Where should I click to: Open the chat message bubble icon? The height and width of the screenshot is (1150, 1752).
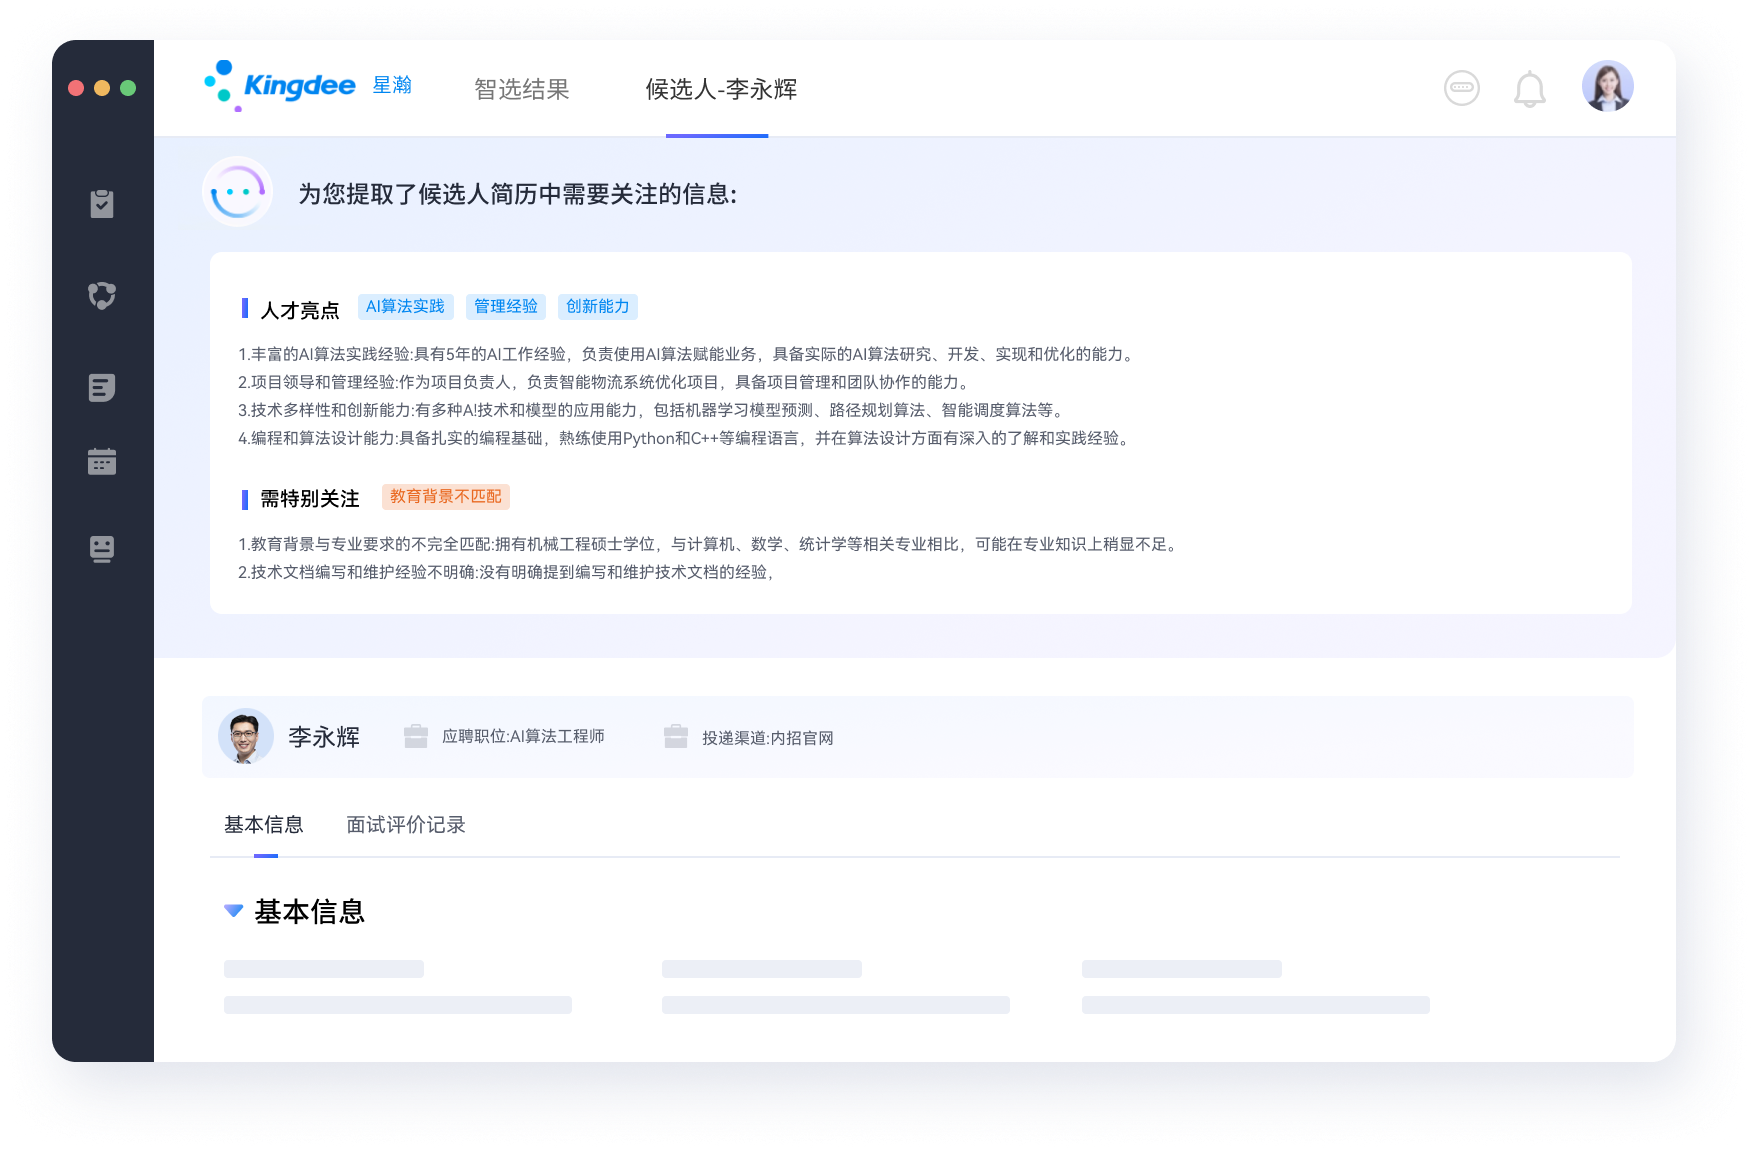[x=1461, y=88]
